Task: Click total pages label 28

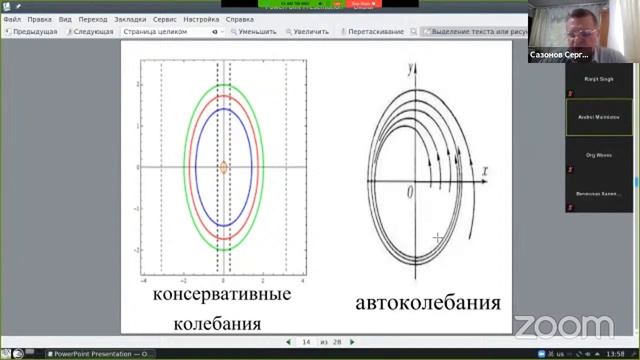Action: pyautogui.click(x=337, y=342)
